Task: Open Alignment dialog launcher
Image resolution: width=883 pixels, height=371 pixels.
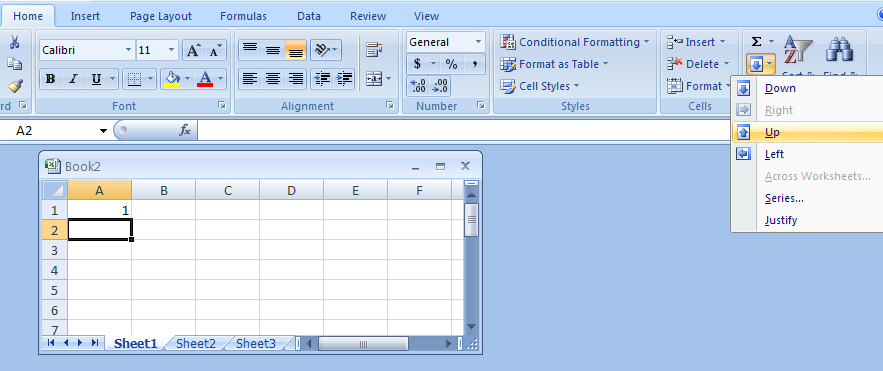Action: pyautogui.click(x=389, y=105)
